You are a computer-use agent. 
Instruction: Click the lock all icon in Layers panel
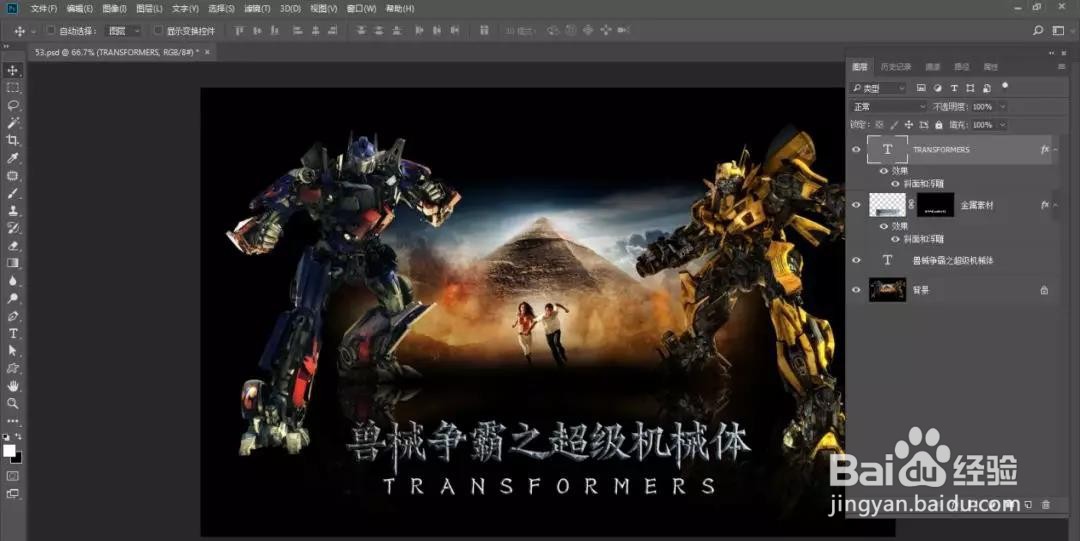click(x=938, y=125)
